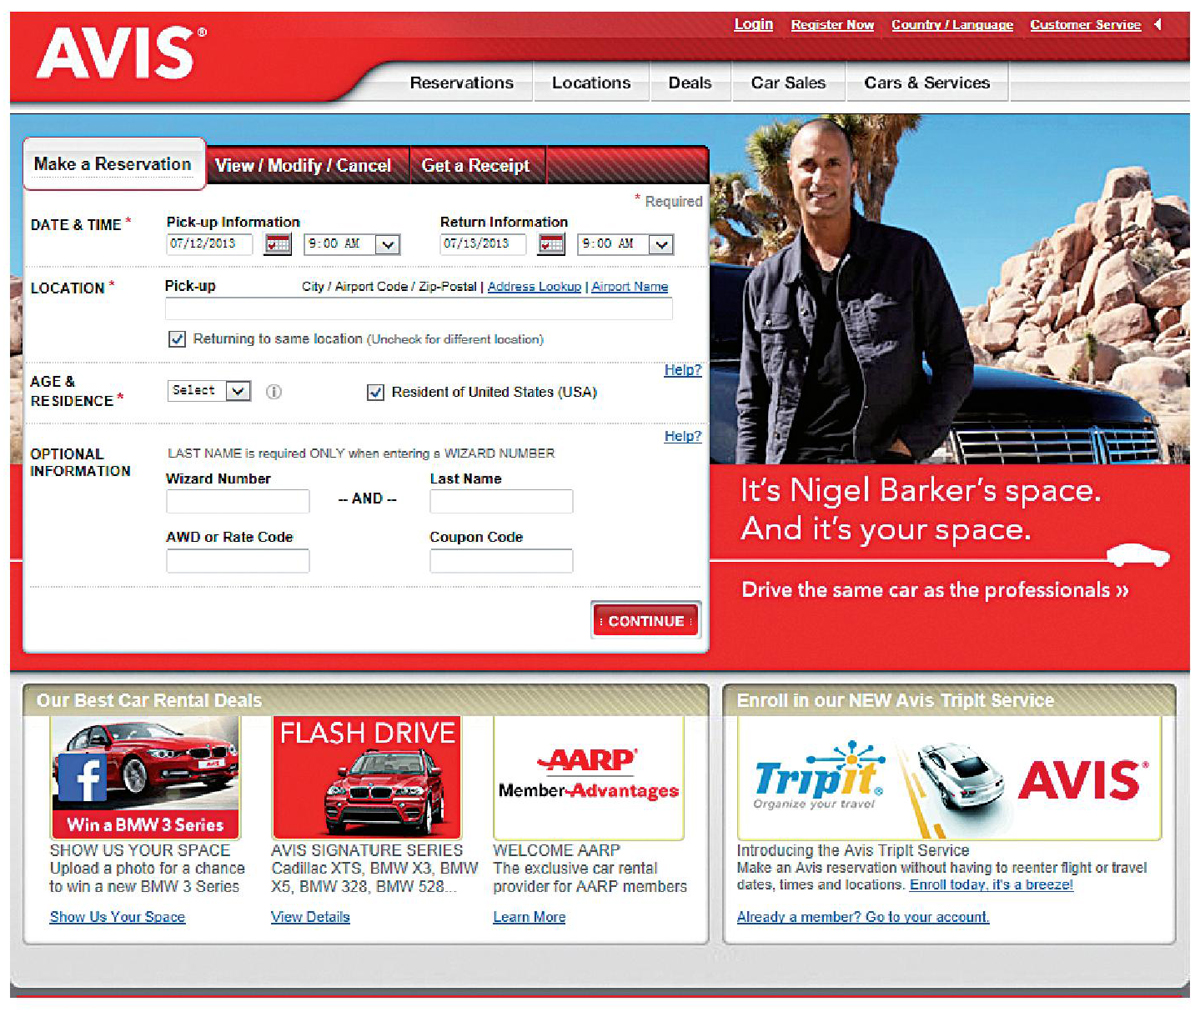Open the Cars & Services menu

coord(927,83)
